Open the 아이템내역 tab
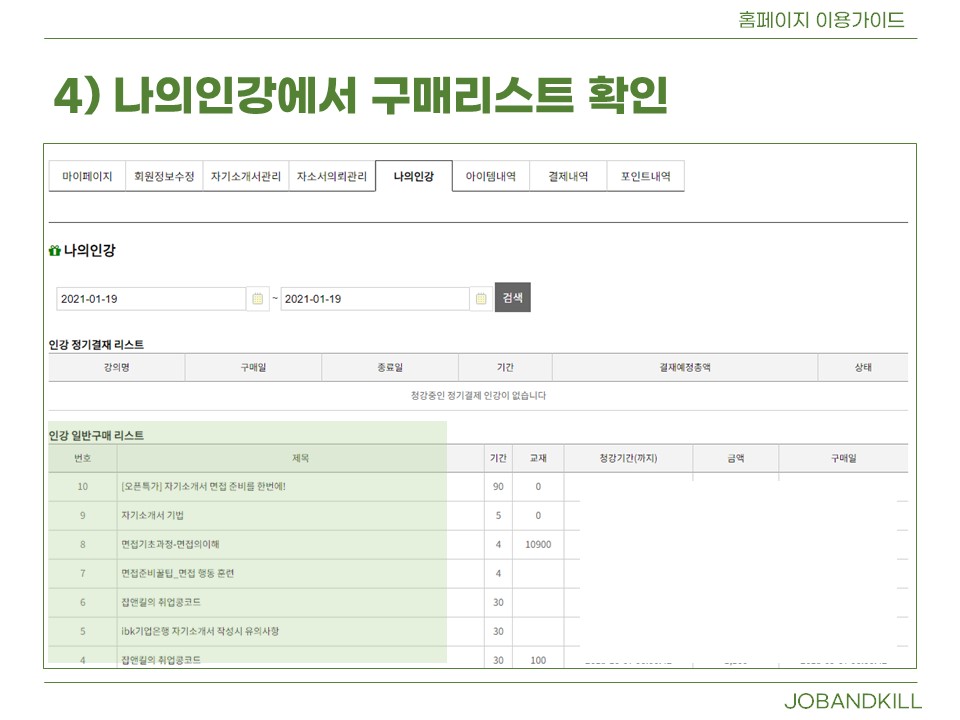 click(x=490, y=177)
